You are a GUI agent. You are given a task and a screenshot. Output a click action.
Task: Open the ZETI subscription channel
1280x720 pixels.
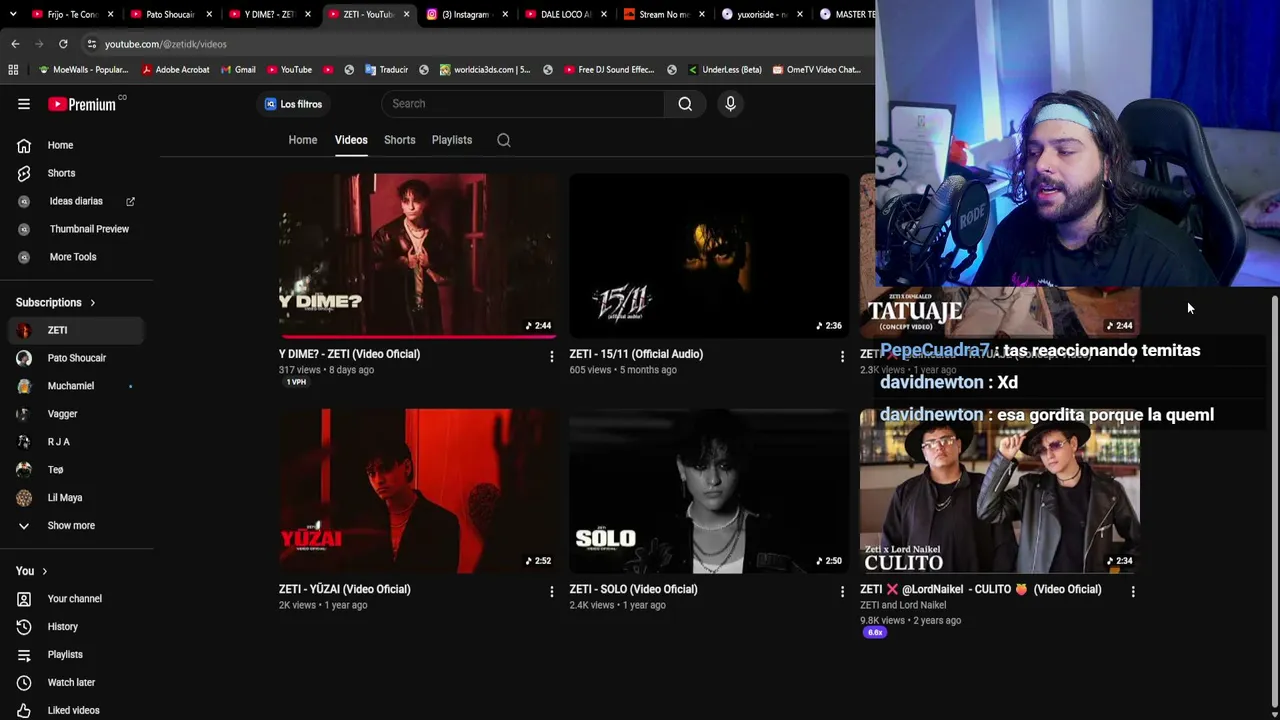point(77,330)
